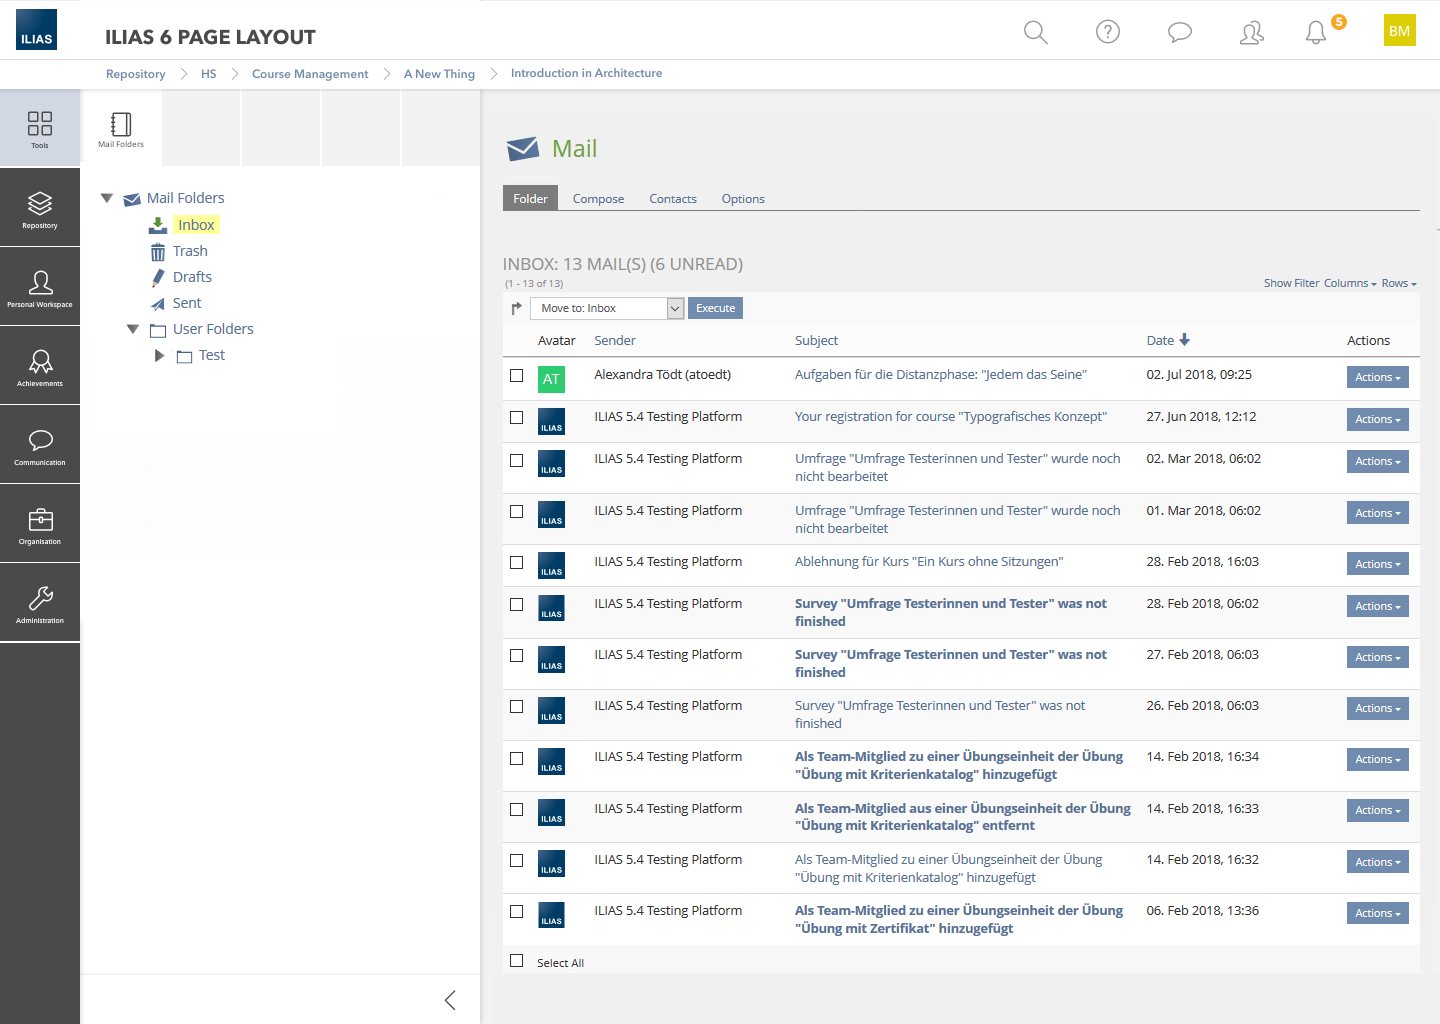Click the Mail Folders slate icon
Viewport: 1440px width, 1024px height.
[121, 128]
